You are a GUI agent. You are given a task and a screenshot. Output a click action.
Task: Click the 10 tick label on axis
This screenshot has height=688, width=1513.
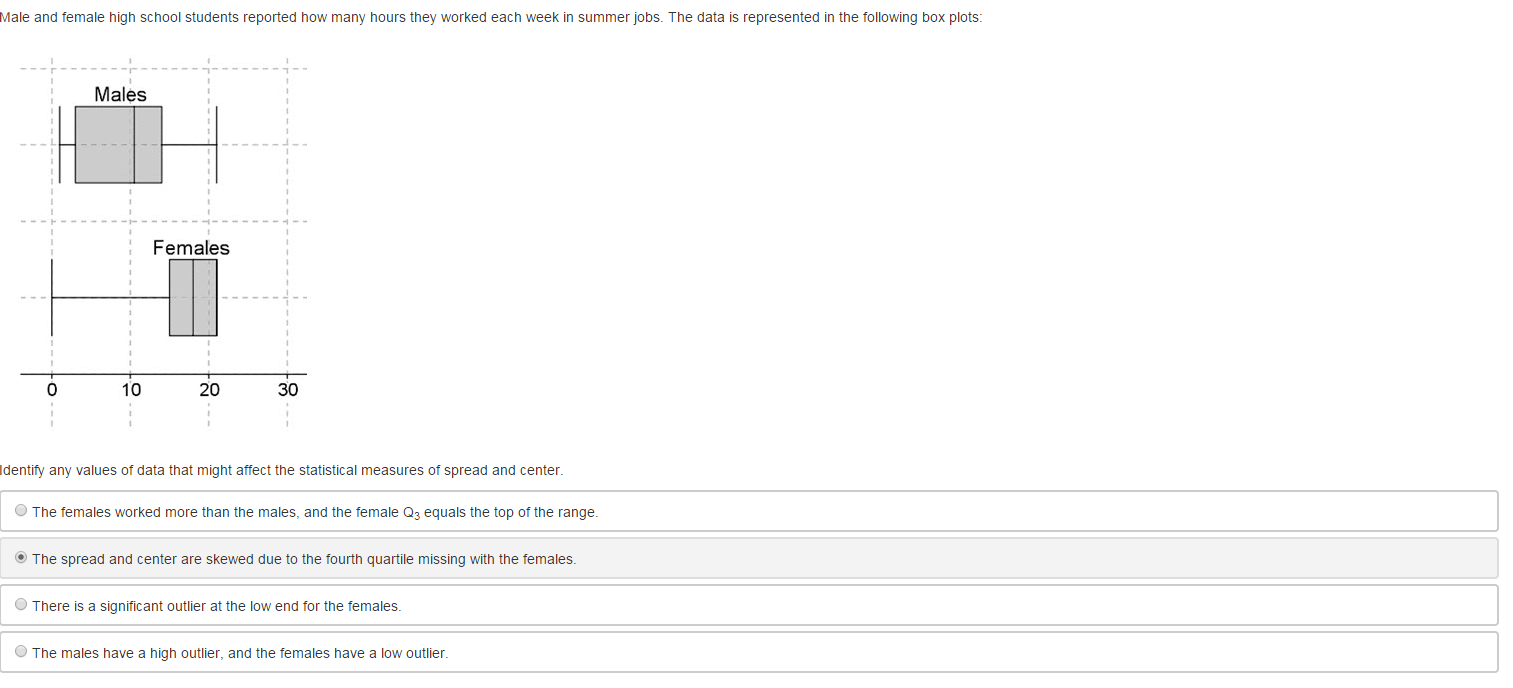131,390
